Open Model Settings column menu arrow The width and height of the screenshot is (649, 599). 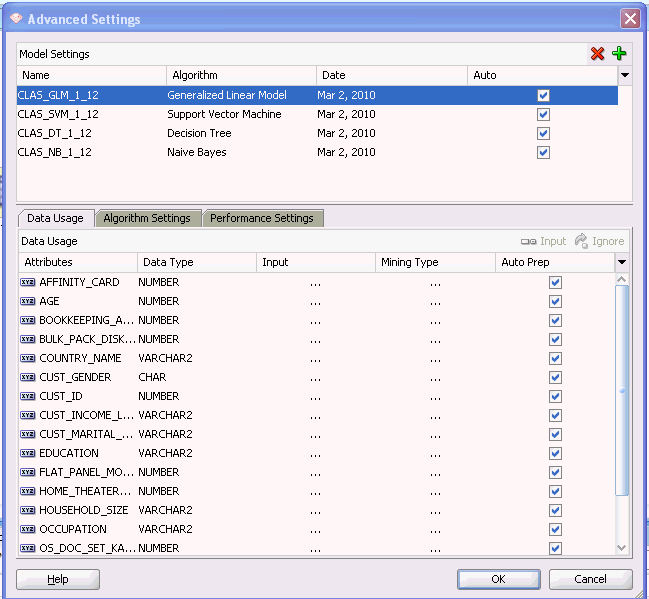pos(625,75)
